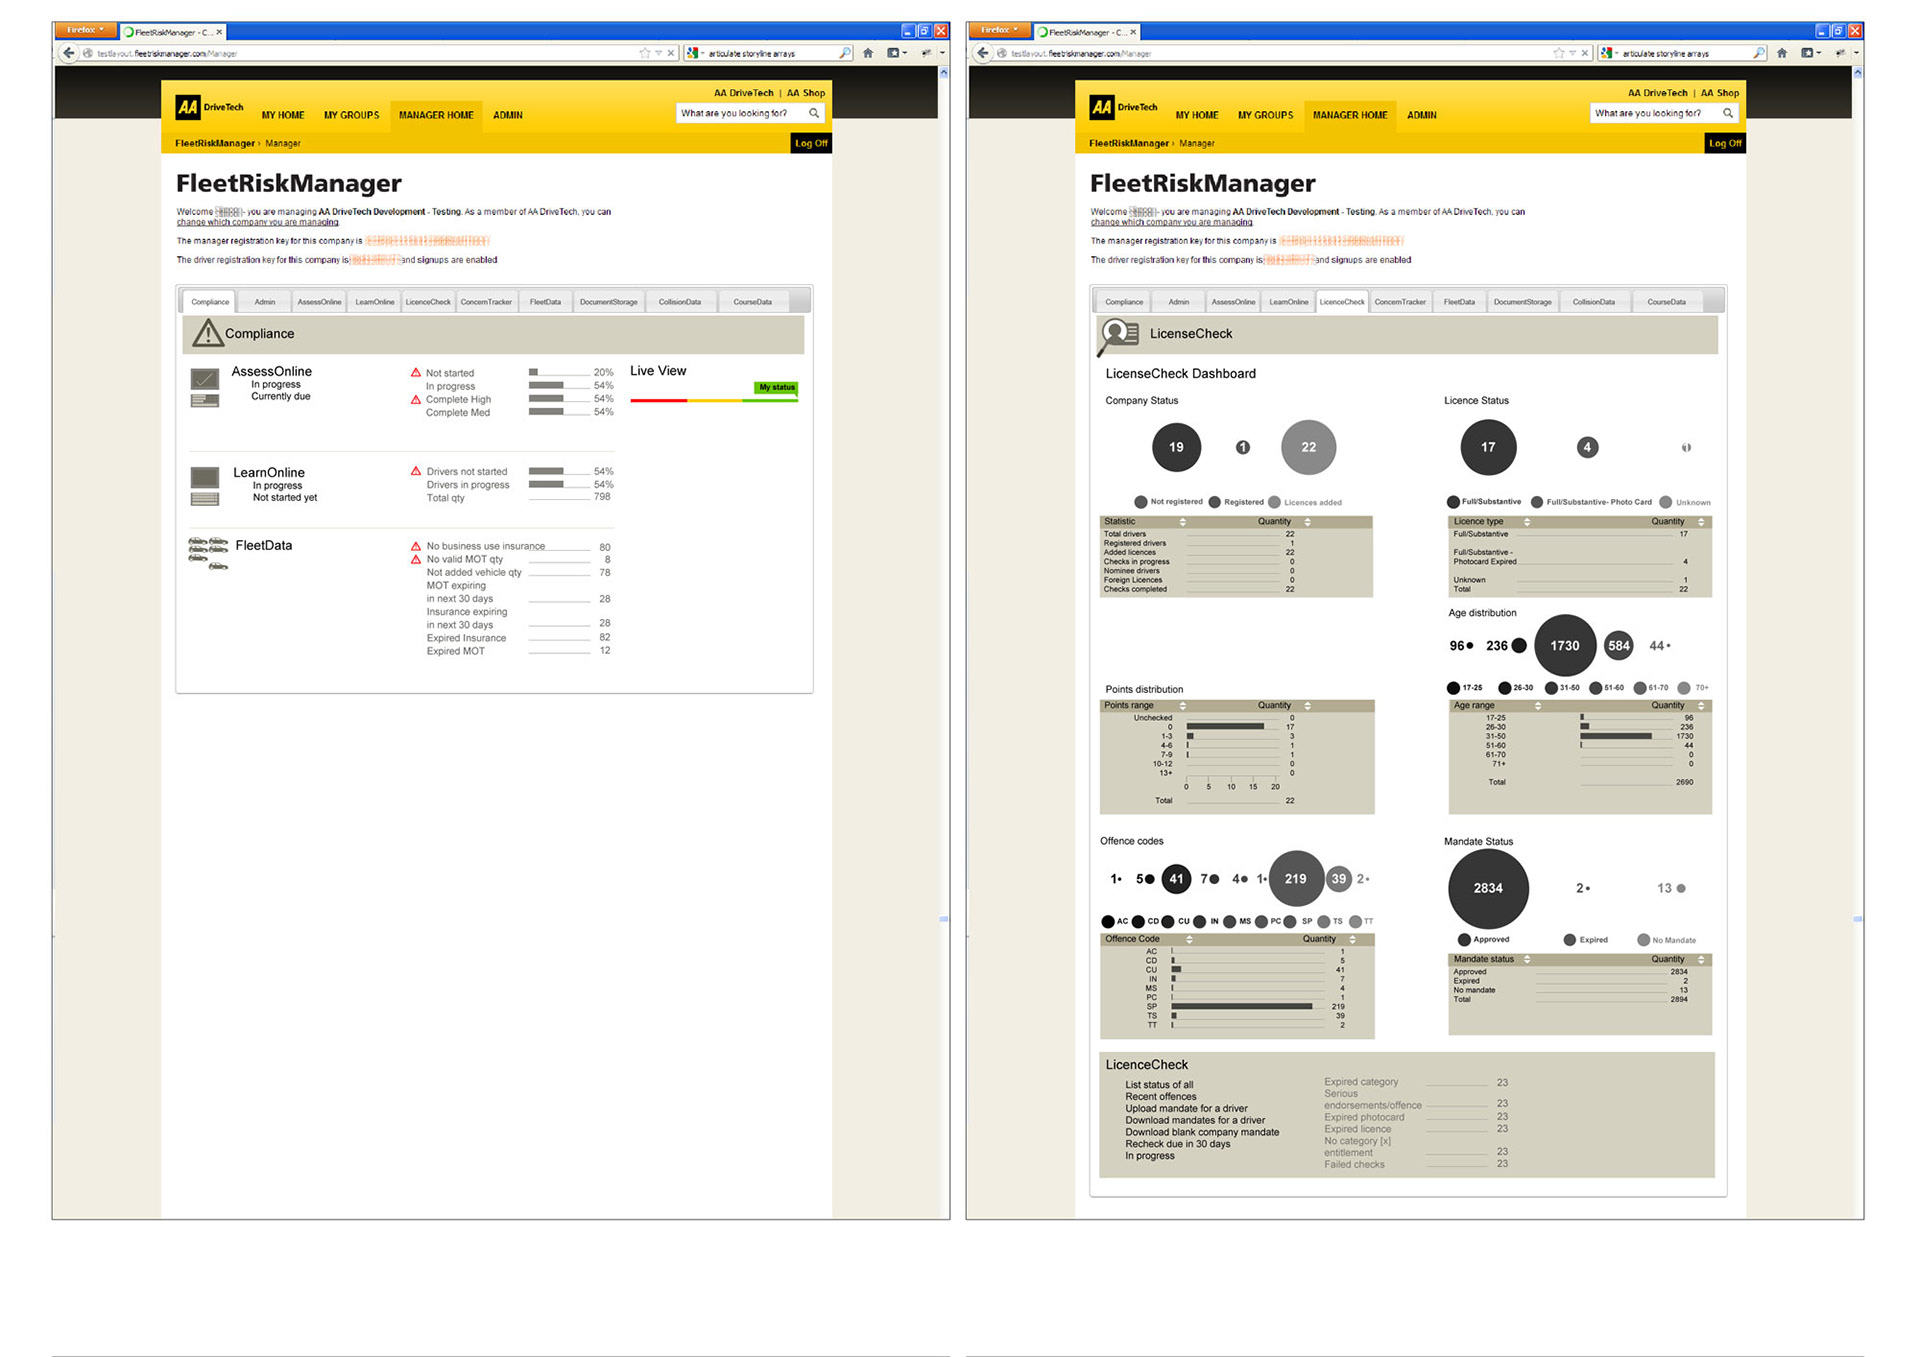
Task: Select ADMIN menu in right window
Action: 1421,116
